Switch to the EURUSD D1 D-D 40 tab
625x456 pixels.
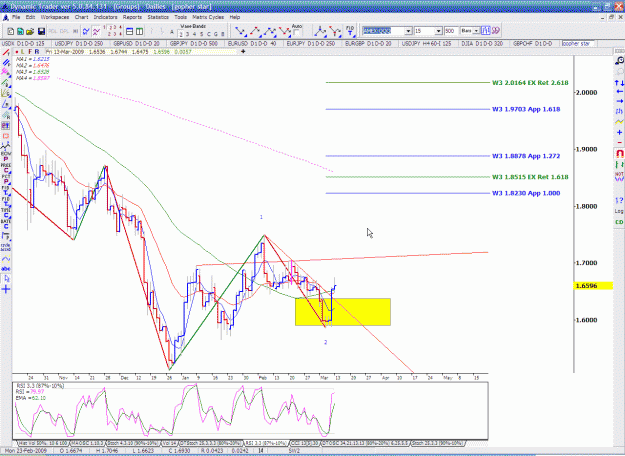254,43
